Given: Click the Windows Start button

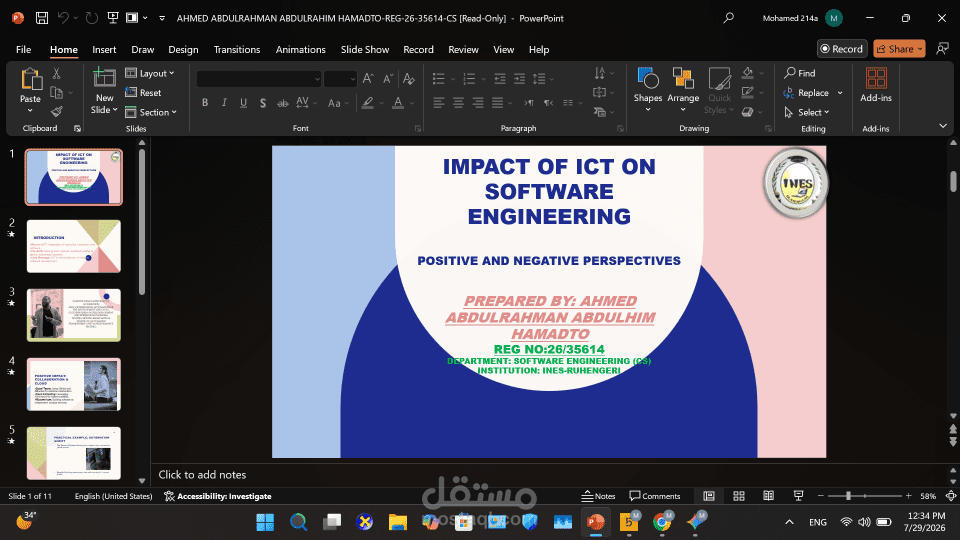Looking at the screenshot, I should click(x=265, y=522).
